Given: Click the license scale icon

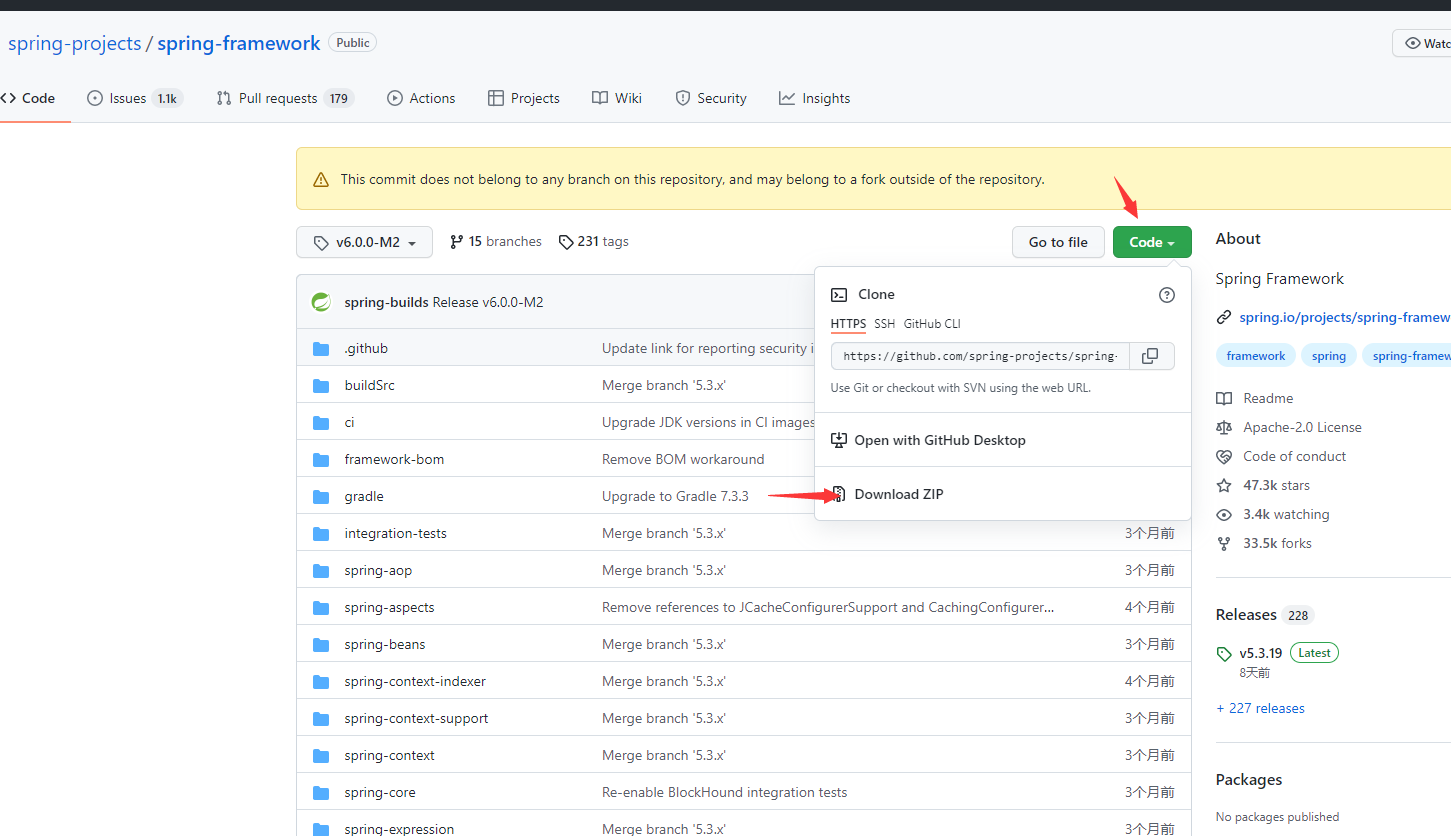Looking at the screenshot, I should coord(1224,427).
